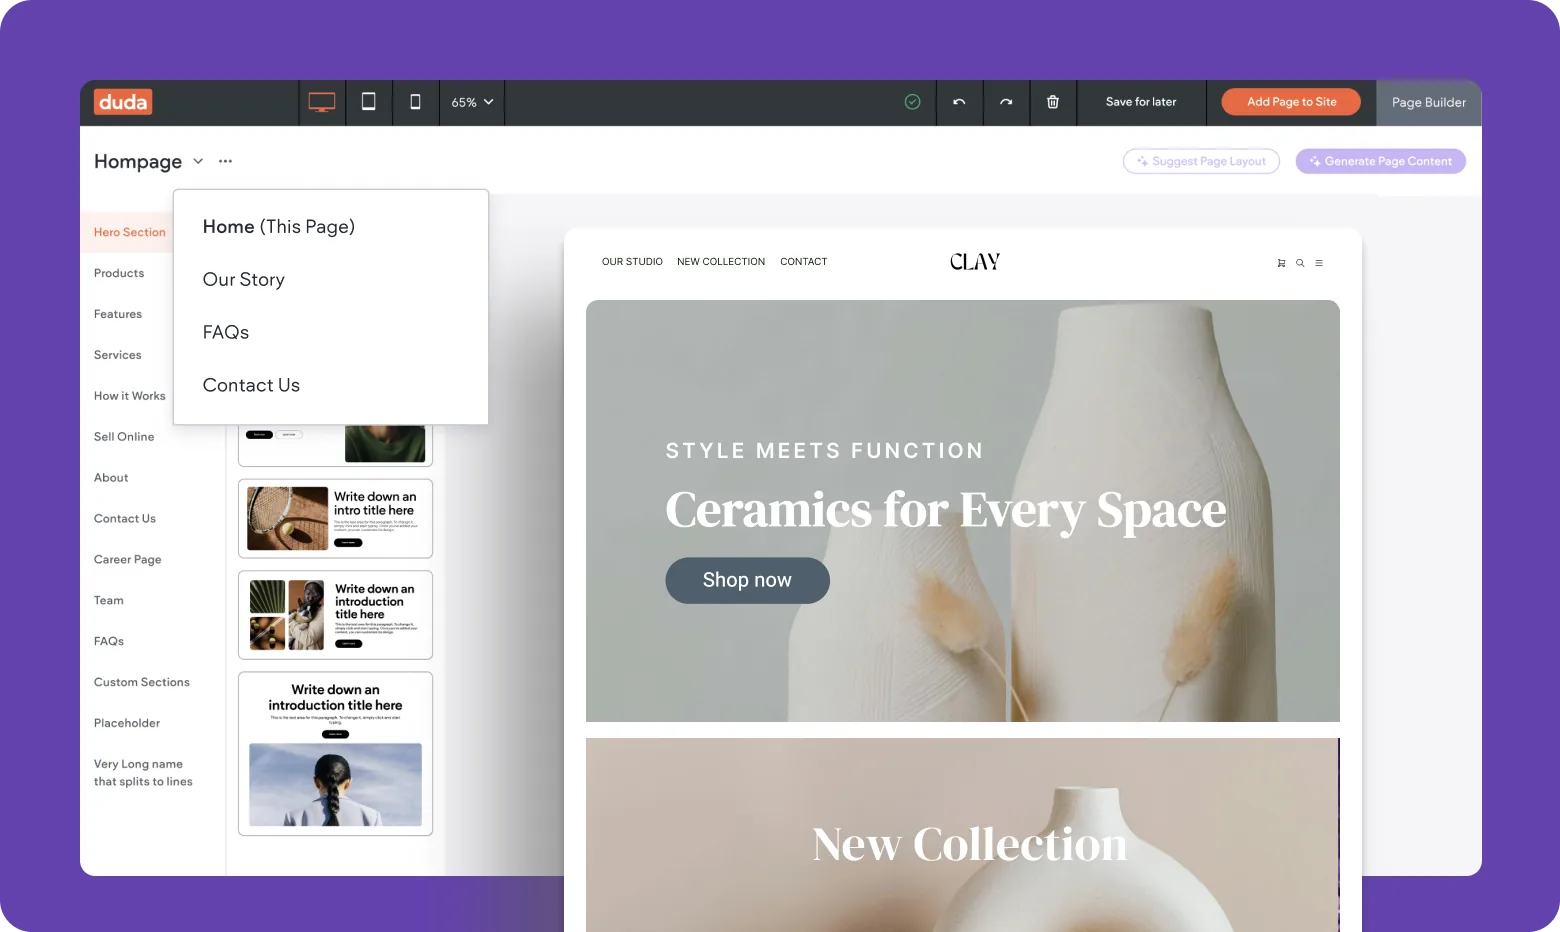Select Custom Sections category
Screen dimensions: 1560x932
coord(142,683)
